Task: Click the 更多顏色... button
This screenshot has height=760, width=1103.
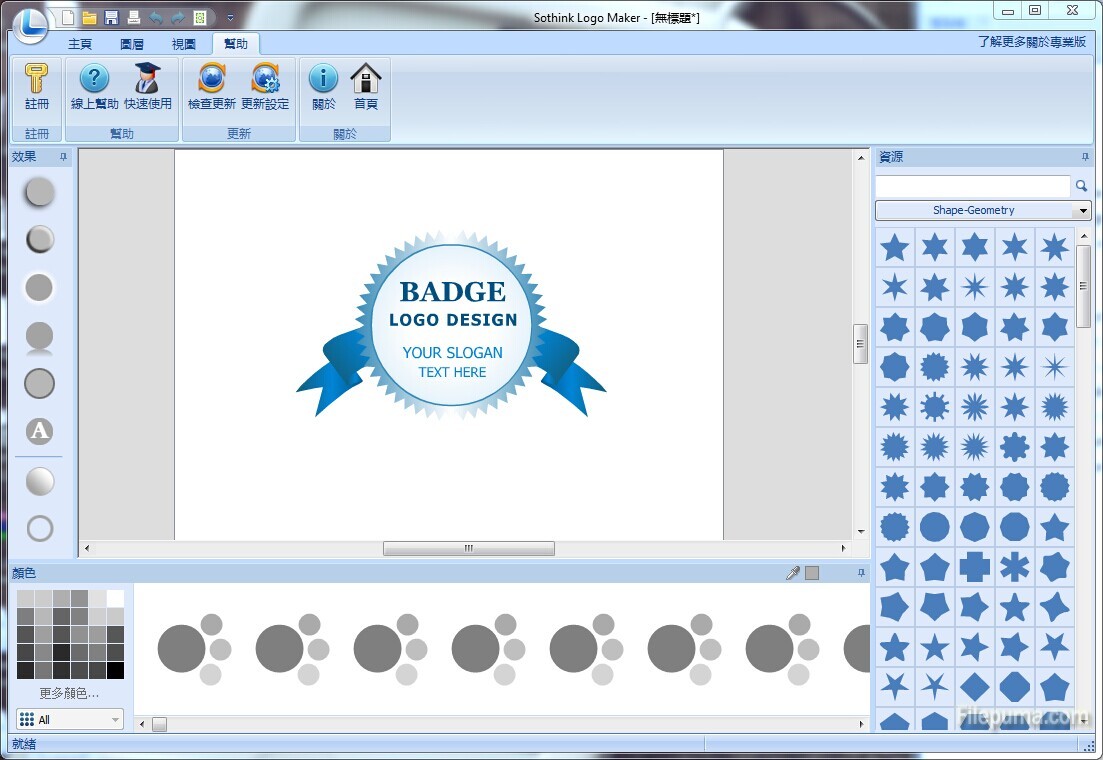Action: pyautogui.click(x=69, y=693)
